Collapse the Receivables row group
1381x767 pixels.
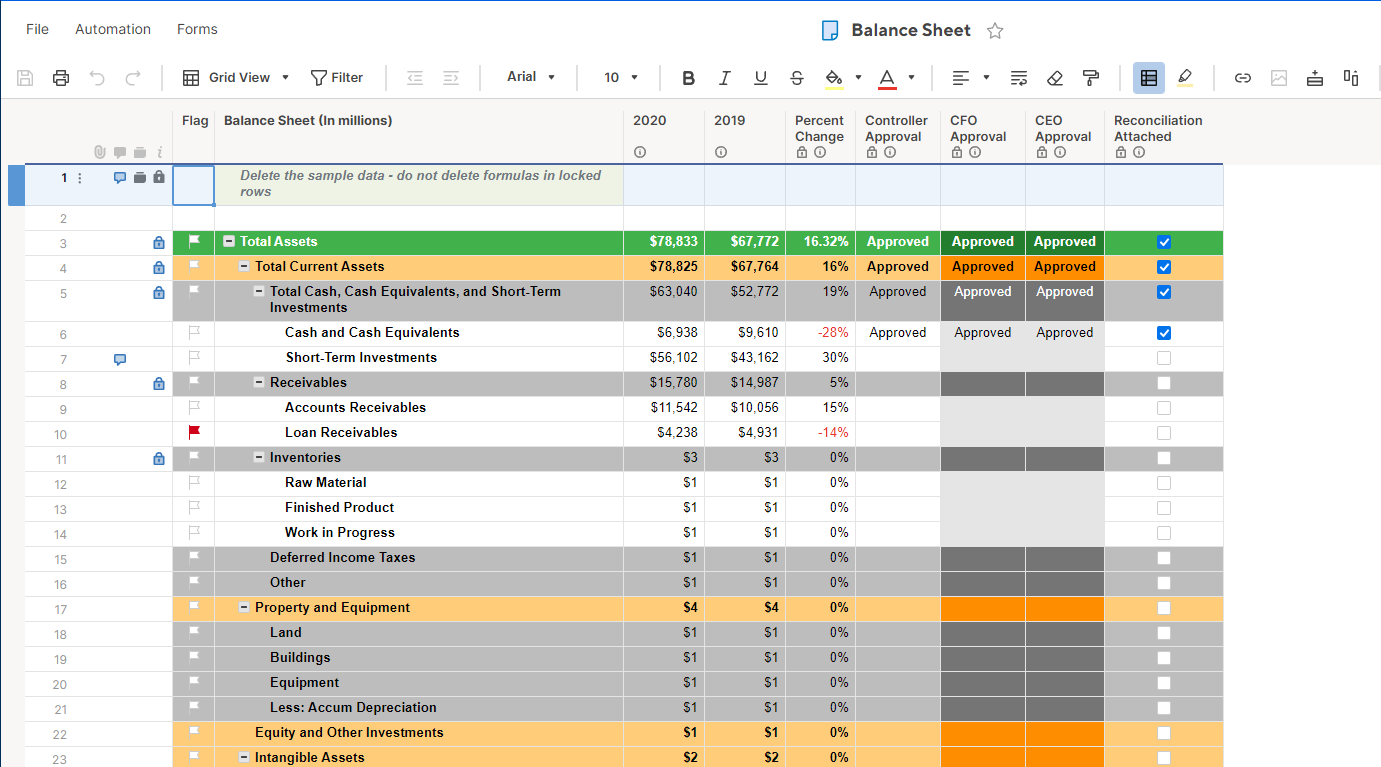259,383
